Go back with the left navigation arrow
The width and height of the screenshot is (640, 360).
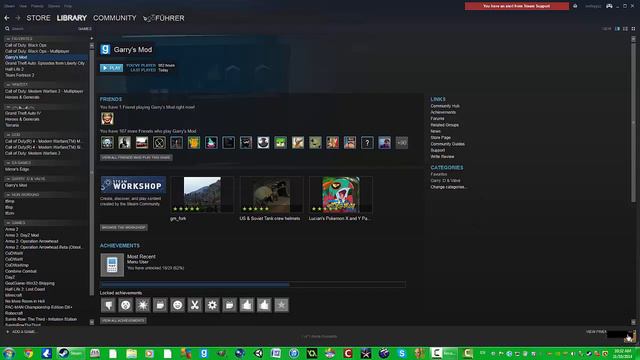(x=7, y=18)
